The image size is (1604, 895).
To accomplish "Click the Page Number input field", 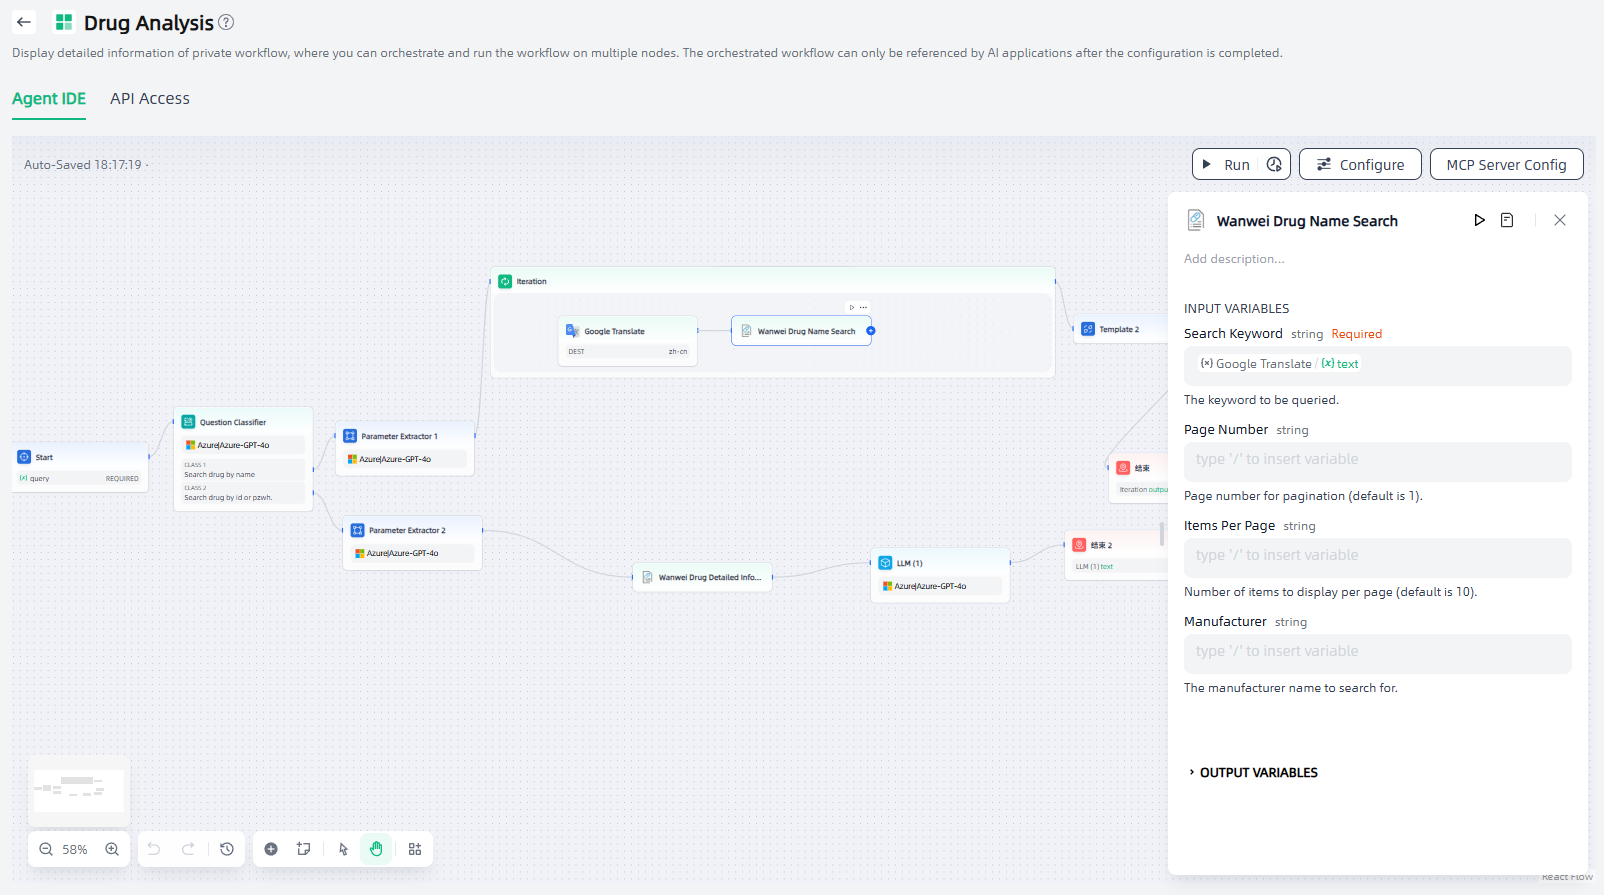I will tap(1377, 460).
